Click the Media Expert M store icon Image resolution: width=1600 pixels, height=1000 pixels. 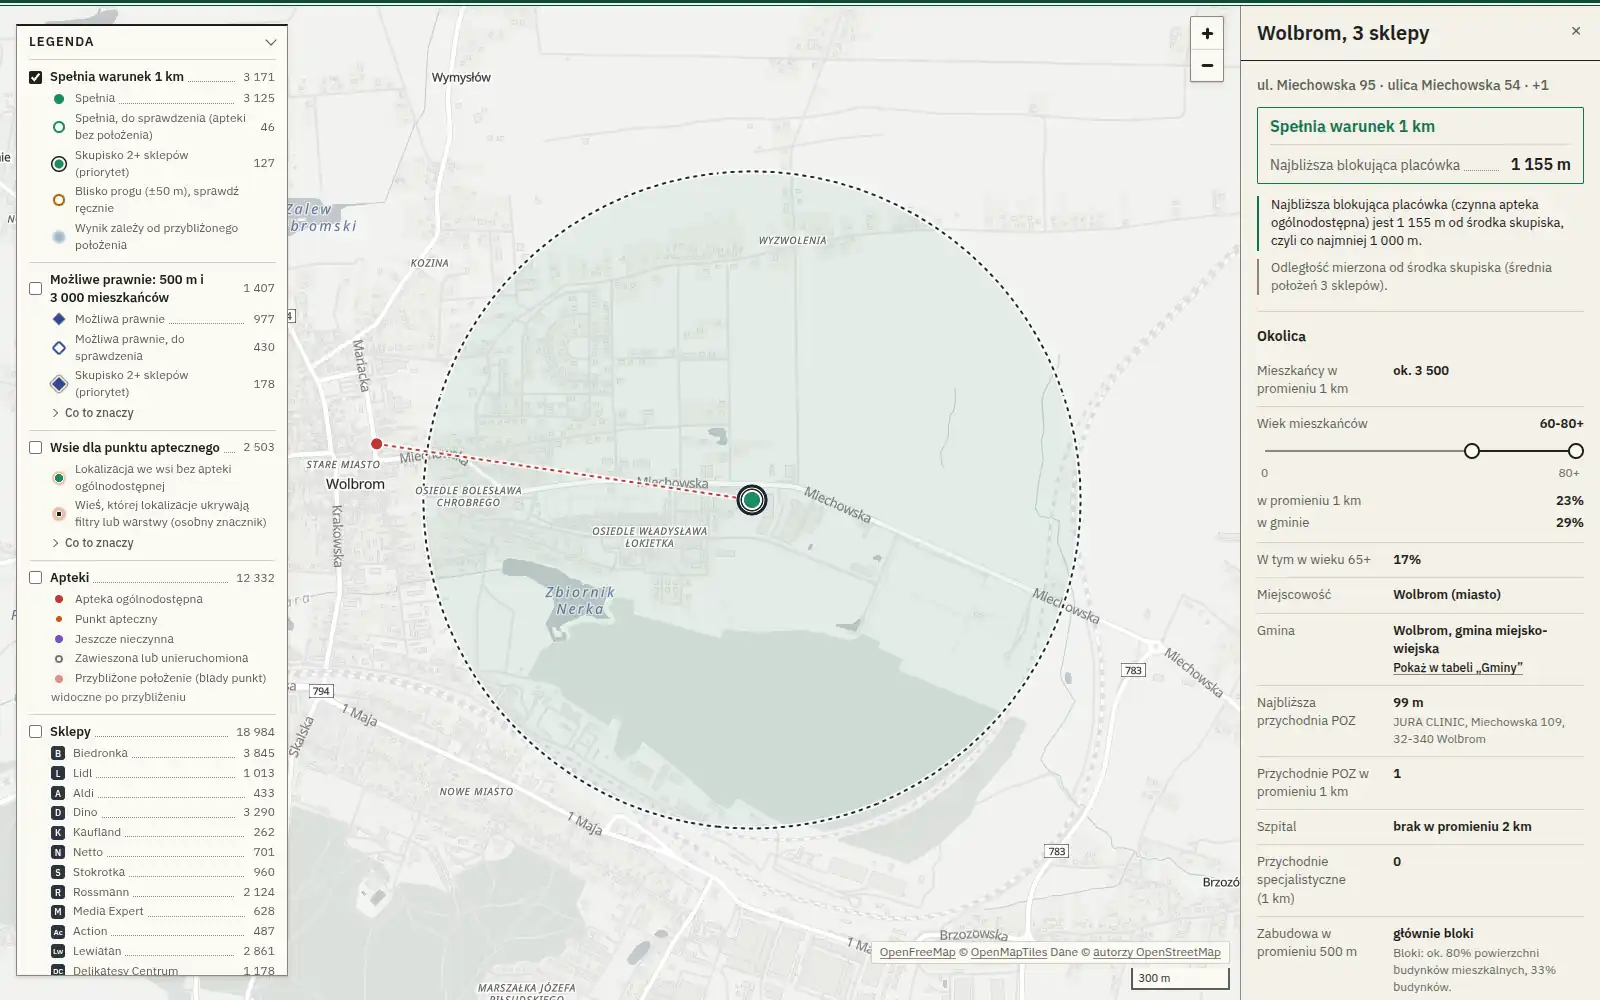(58, 911)
